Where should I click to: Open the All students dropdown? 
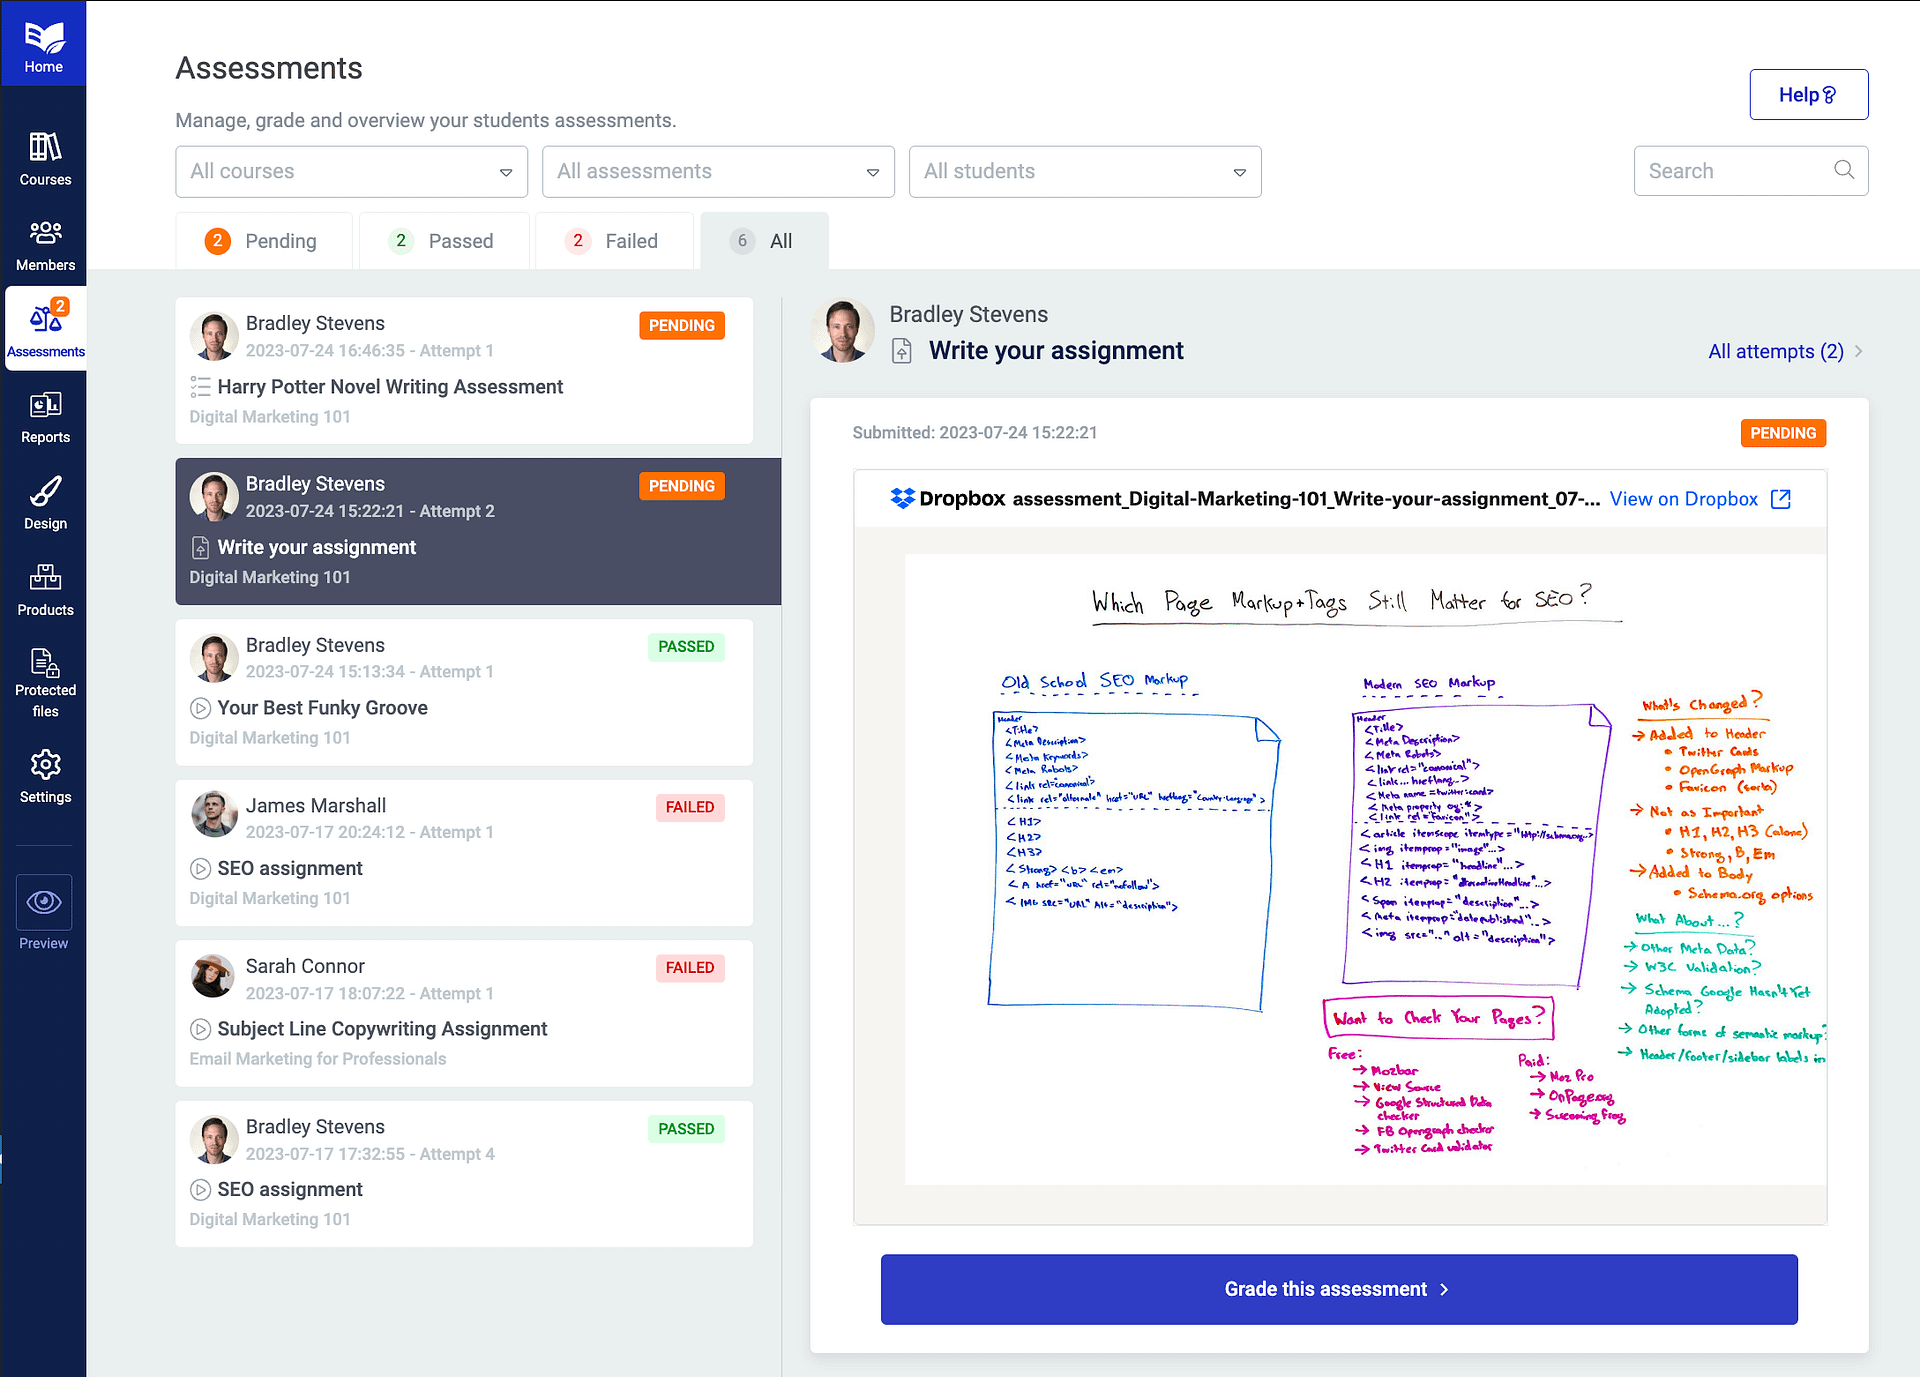click(1085, 171)
